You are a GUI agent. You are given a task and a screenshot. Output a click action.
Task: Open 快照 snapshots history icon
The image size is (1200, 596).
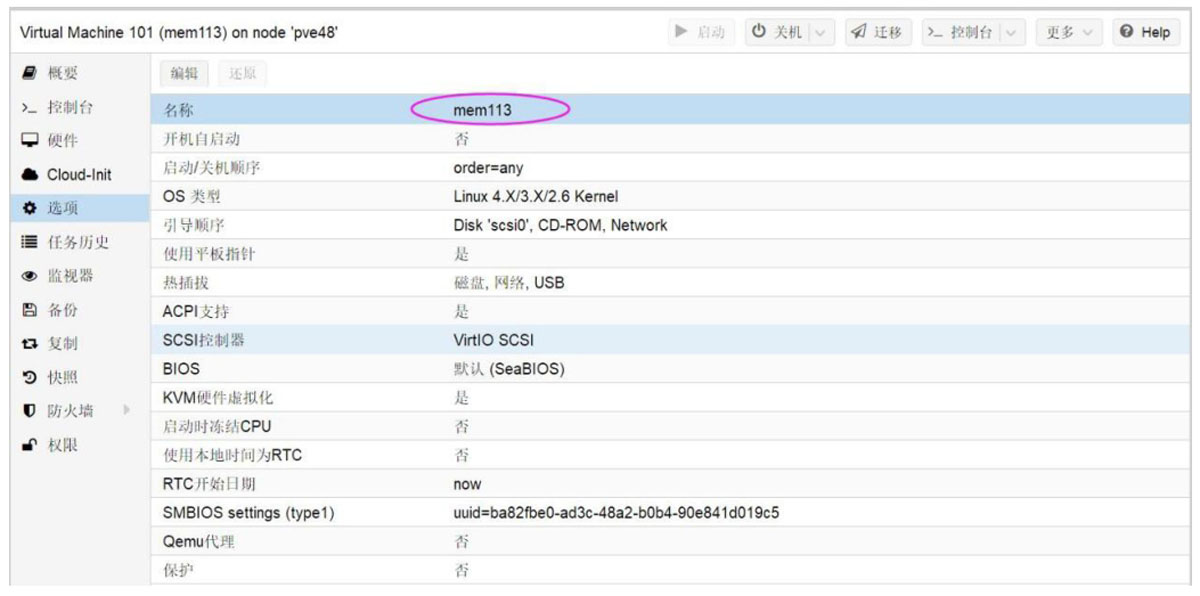29,378
